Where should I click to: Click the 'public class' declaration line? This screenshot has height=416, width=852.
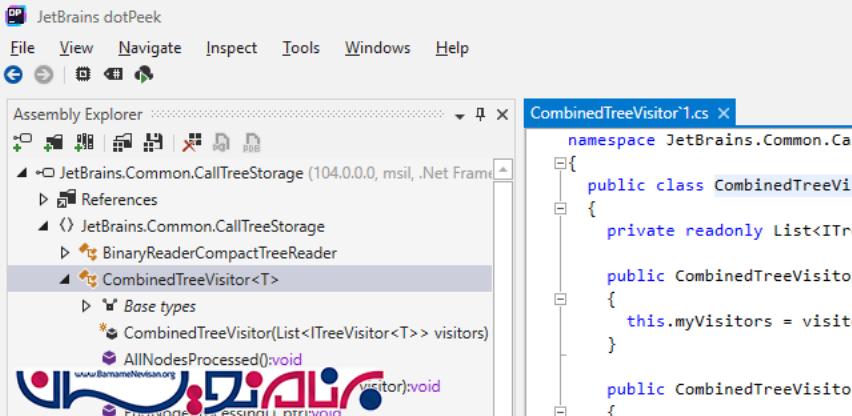719,186
